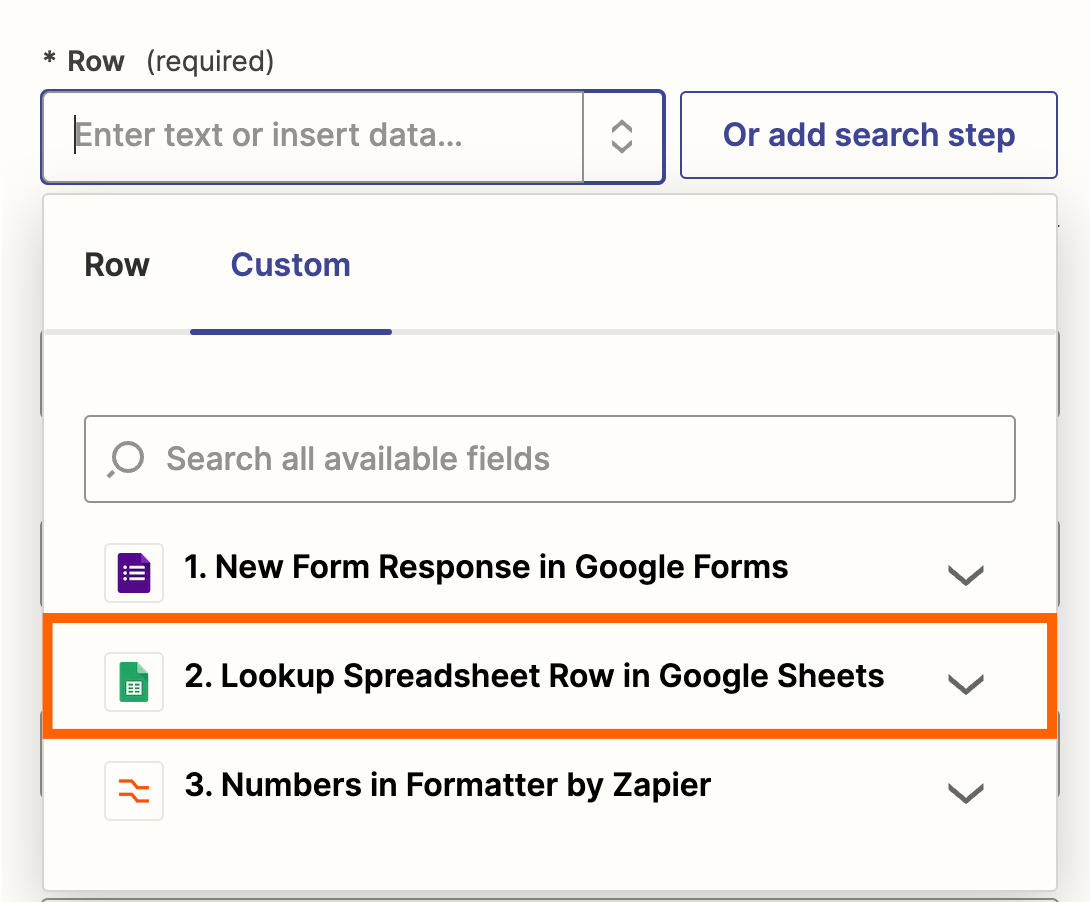This screenshot has height=902, width=1090.
Task: Switch to the Row tab
Action: tap(117, 265)
